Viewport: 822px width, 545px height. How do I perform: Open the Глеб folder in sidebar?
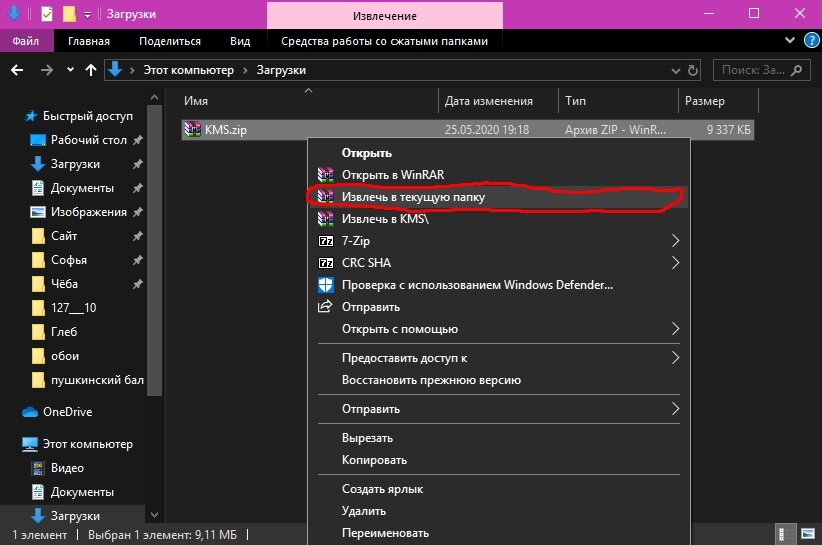55,332
